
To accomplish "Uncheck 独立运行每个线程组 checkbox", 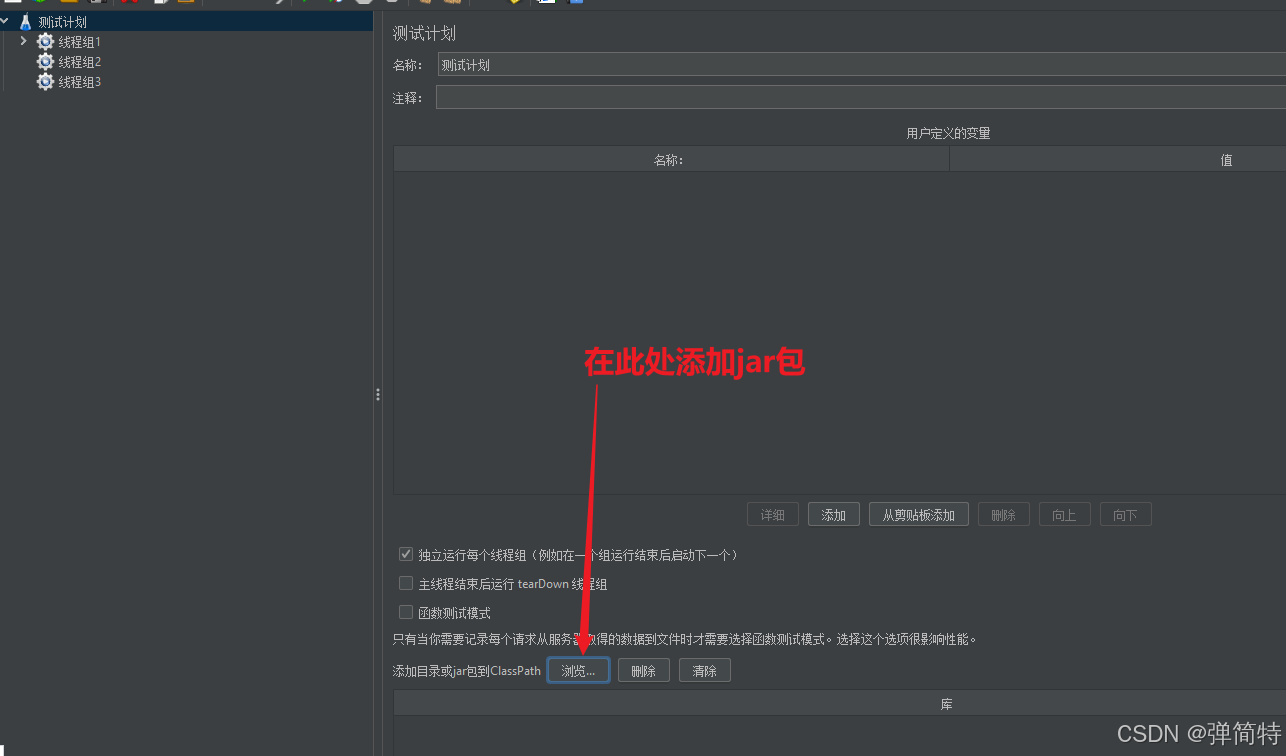I will [405, 554].
